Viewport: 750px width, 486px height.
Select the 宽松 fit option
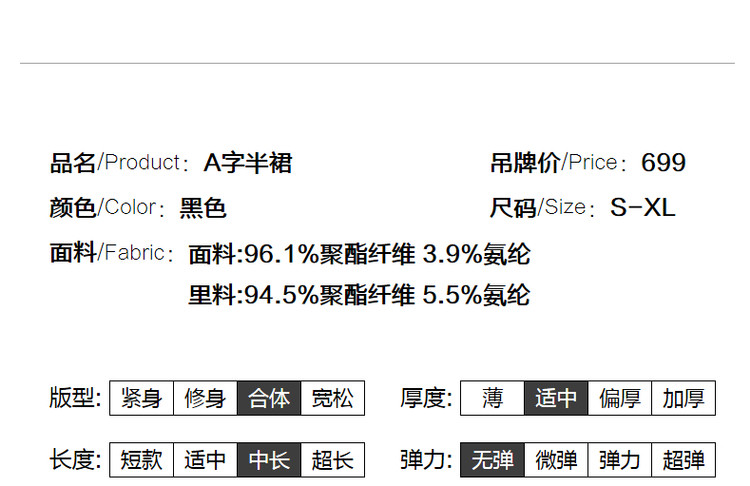pos(332,398)
